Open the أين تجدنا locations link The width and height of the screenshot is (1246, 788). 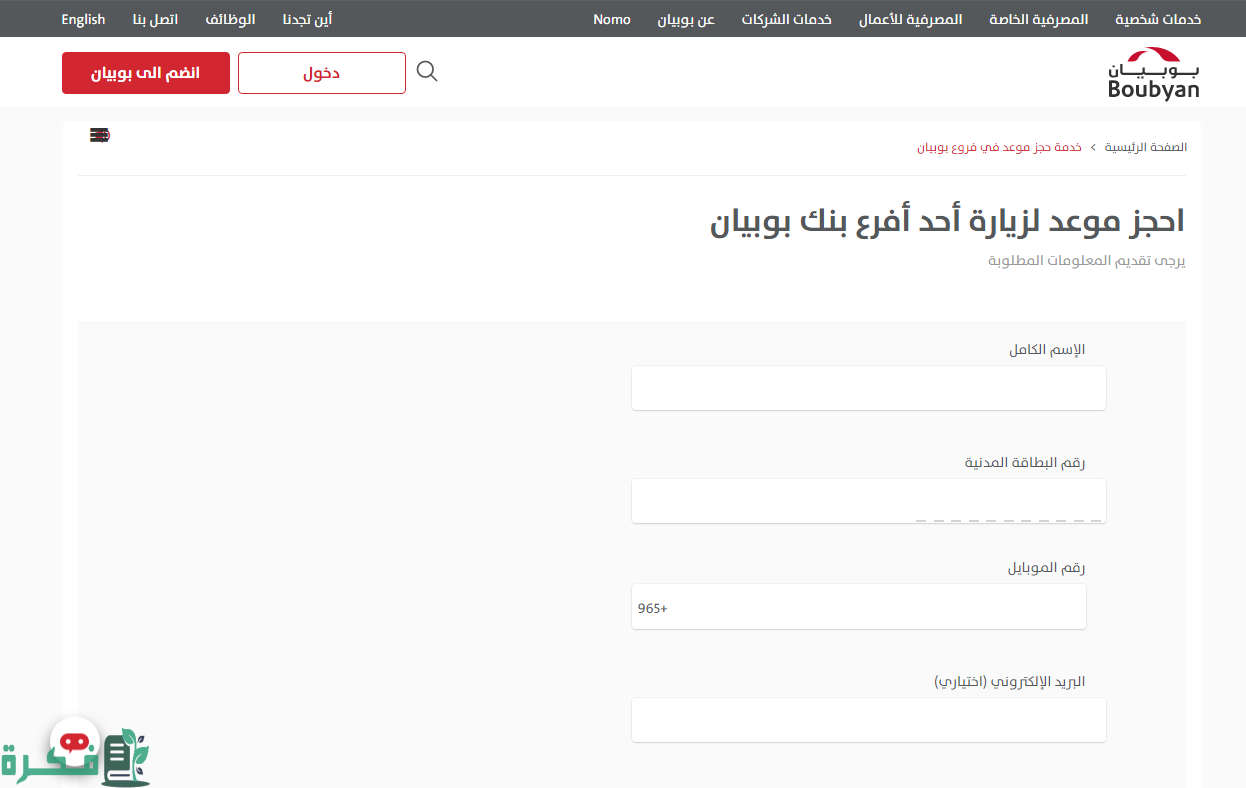[307, 19]
